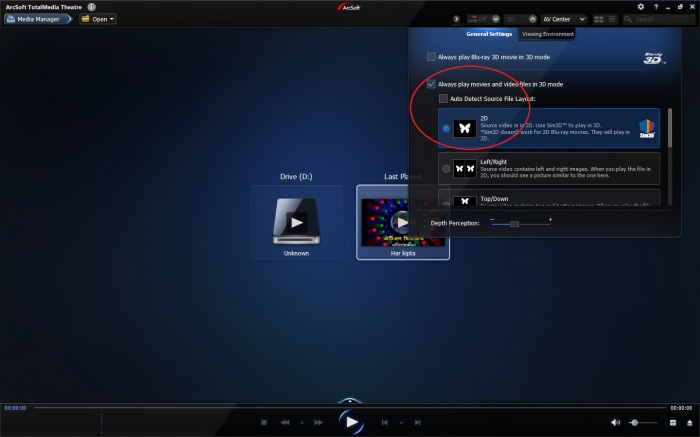
Task: Adjust the Depth Perception slider handle
Action: click(x=514, y=224)
